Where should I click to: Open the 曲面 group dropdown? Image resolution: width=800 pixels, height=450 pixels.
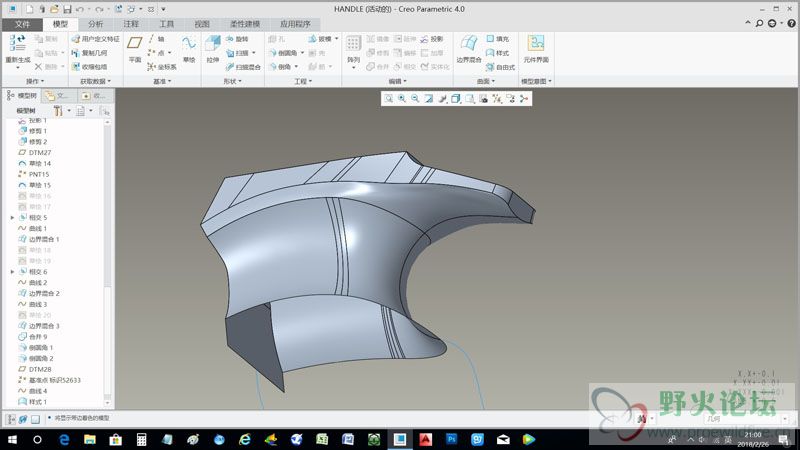tap(486, 81)
